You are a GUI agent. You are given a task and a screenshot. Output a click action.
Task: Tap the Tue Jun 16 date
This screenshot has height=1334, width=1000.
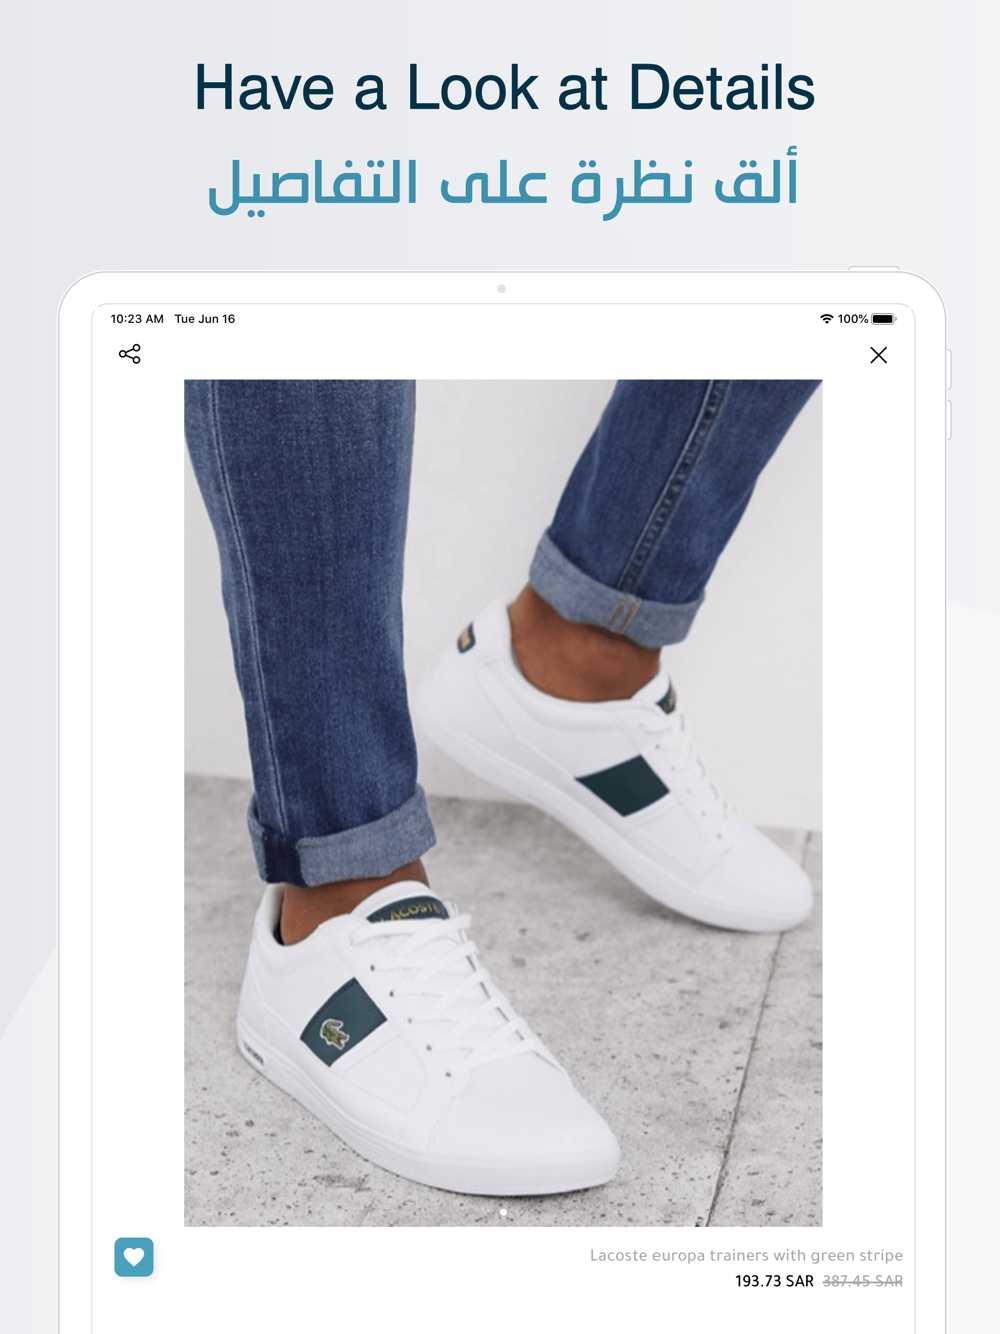coord(205,319)
